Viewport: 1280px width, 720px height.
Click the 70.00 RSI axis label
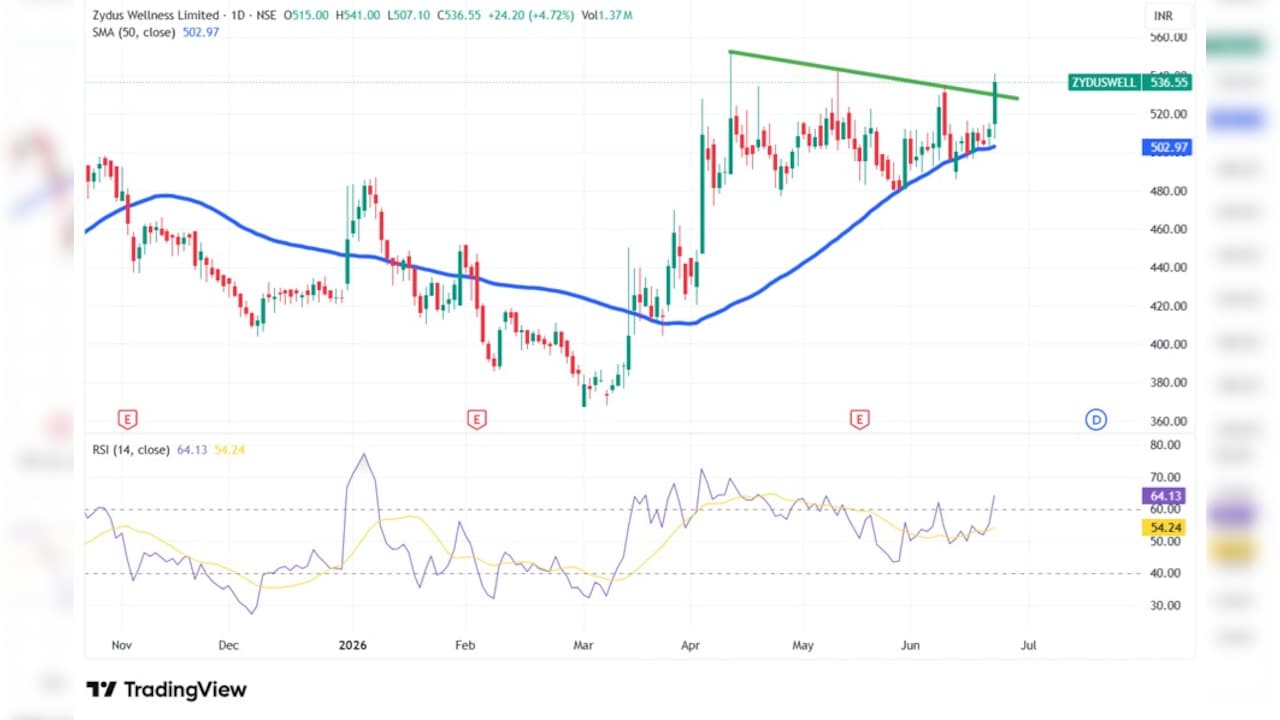tap(1166, 477)
